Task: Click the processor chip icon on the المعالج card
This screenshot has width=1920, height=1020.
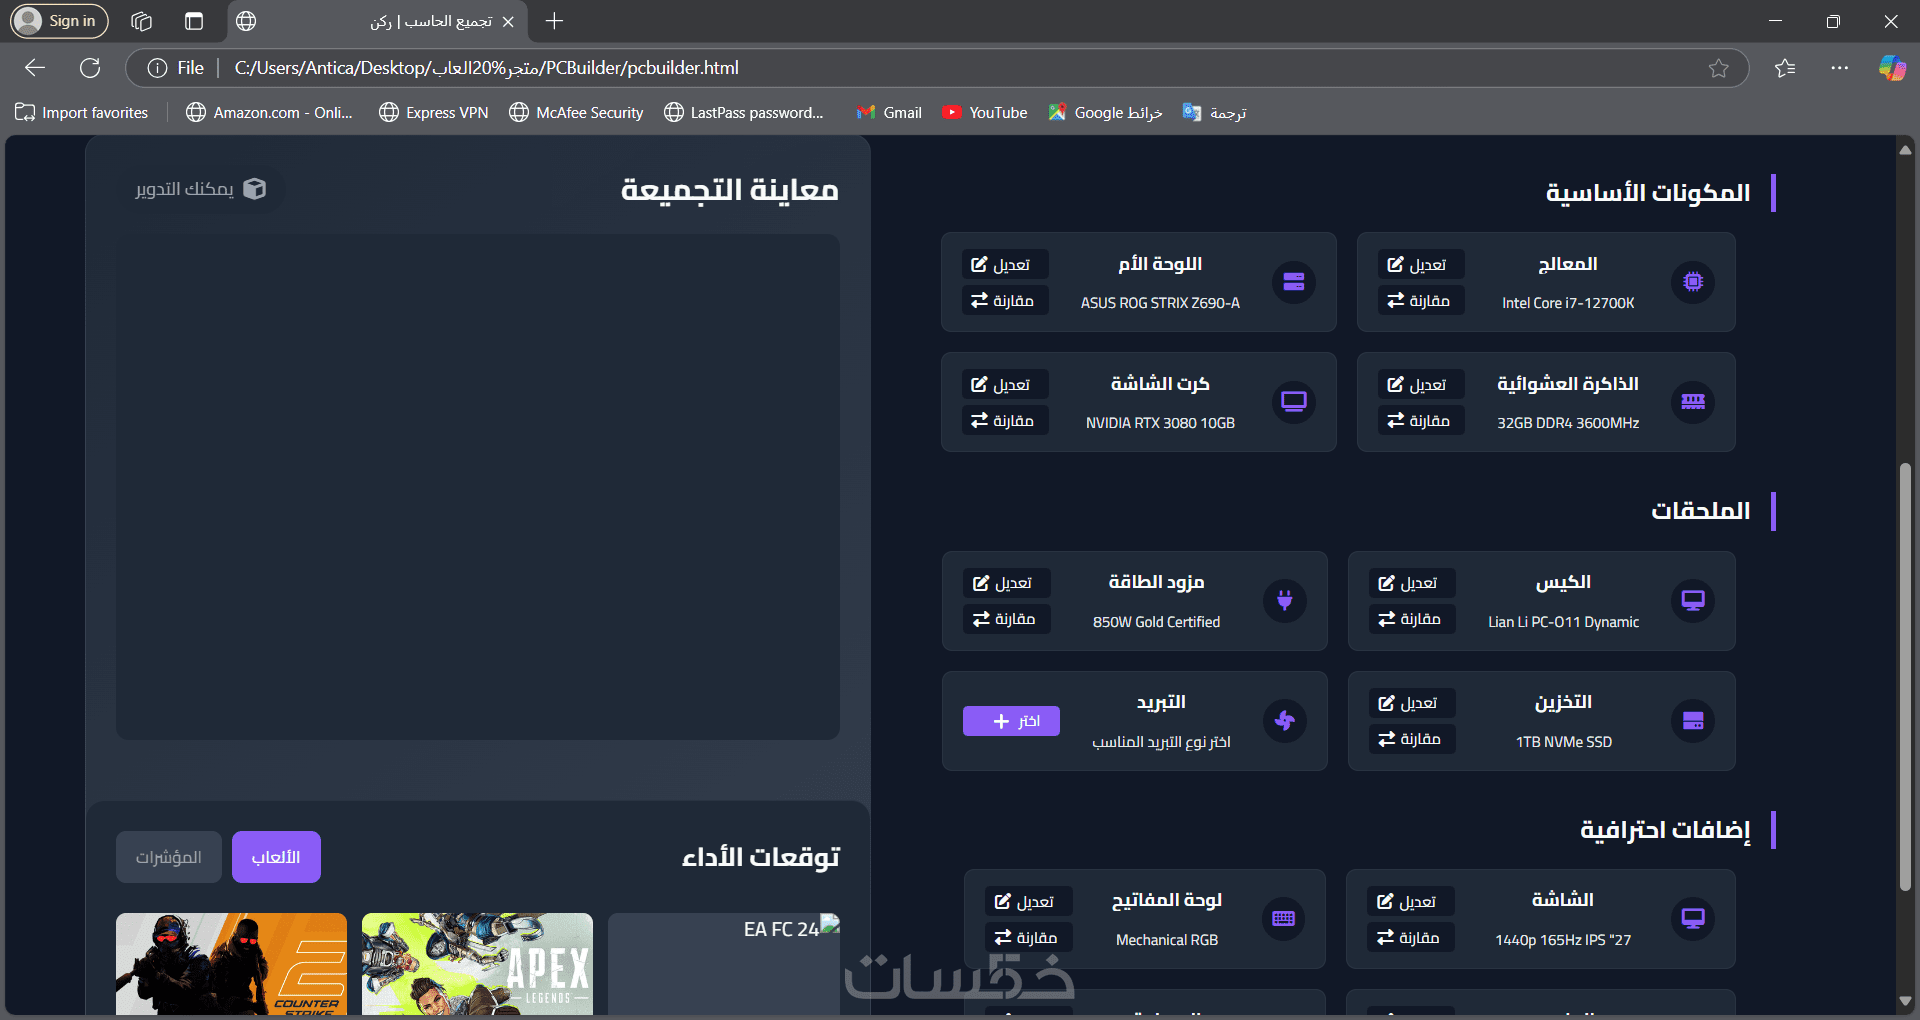Action: pyautogui.click(x=1693, y=282)
